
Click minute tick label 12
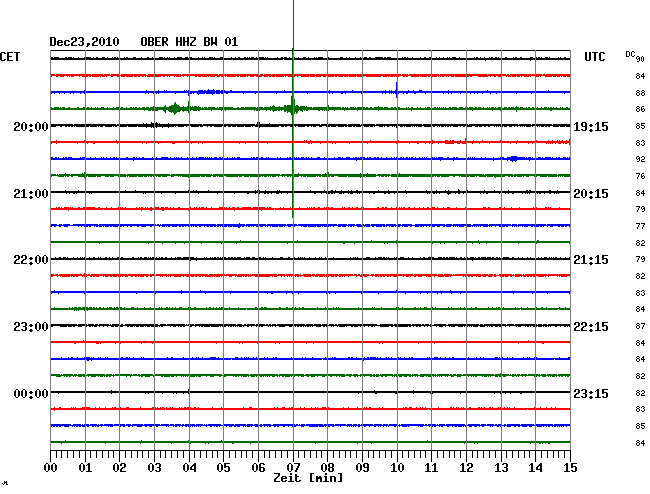[x=466, y=467]
